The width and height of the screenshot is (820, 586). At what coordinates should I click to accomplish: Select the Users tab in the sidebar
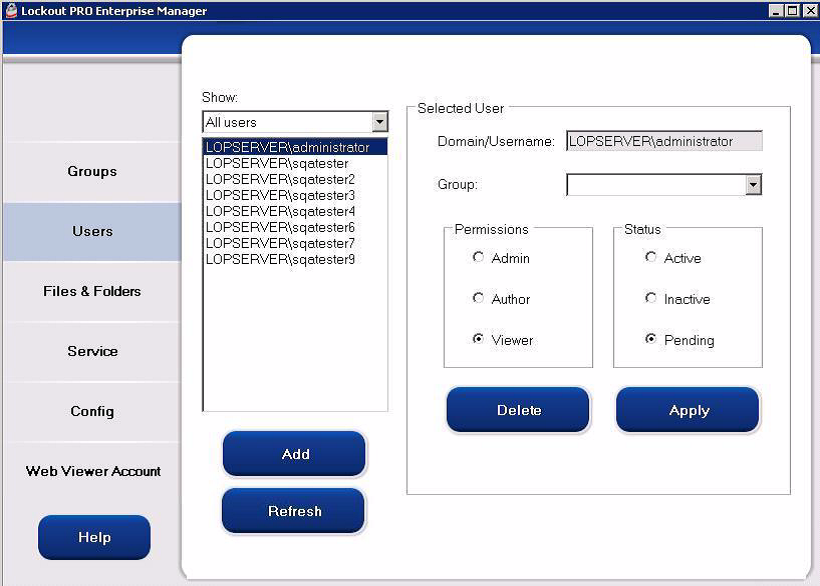click(x=91, y=231)
